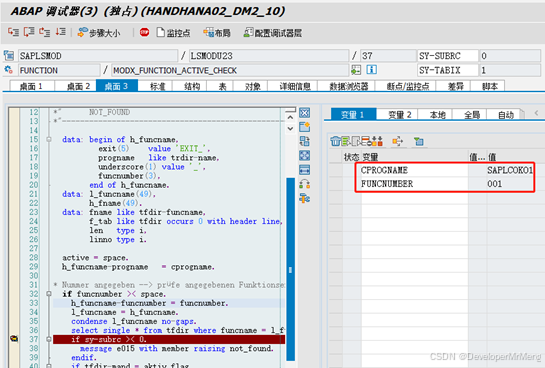This screenshot has height=368, width=545.
Task: Click the MODX_FUNCTION_ACTIVE_CHECK field
Action: 230,70
